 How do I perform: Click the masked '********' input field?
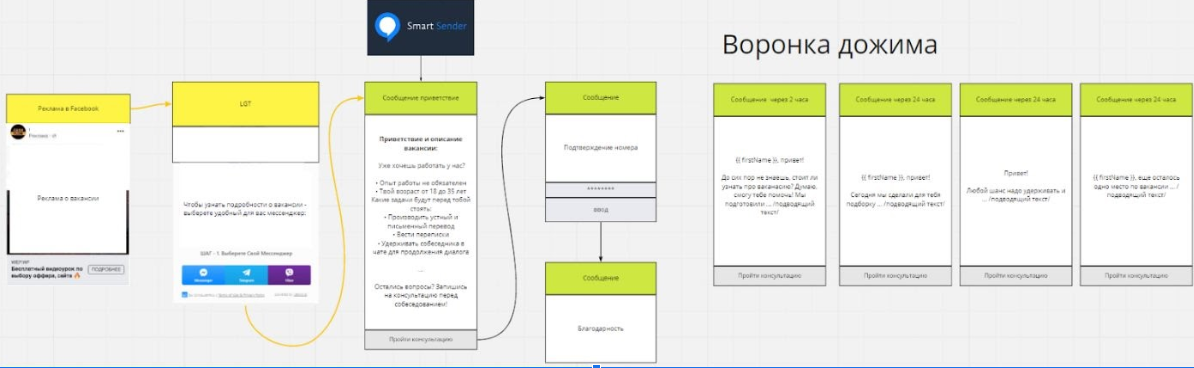tap(601, 190)
